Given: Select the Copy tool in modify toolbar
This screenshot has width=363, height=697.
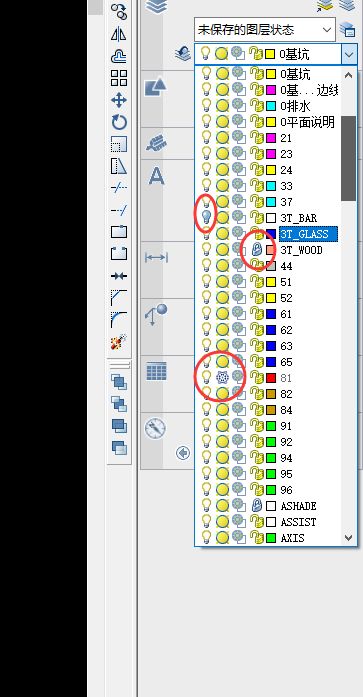Looking at the screenshot, I should pyautogui.click(x=119, y=12).
